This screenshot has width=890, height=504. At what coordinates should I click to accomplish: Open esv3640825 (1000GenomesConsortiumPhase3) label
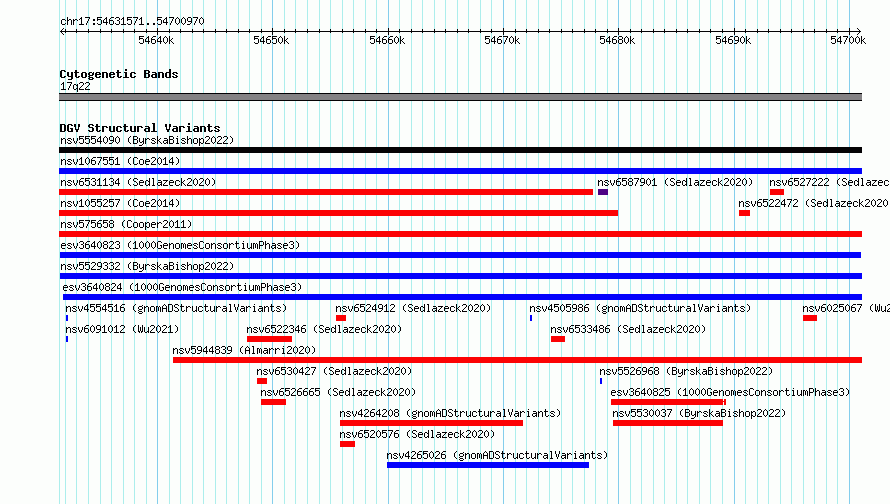click(x=730, y=392)
